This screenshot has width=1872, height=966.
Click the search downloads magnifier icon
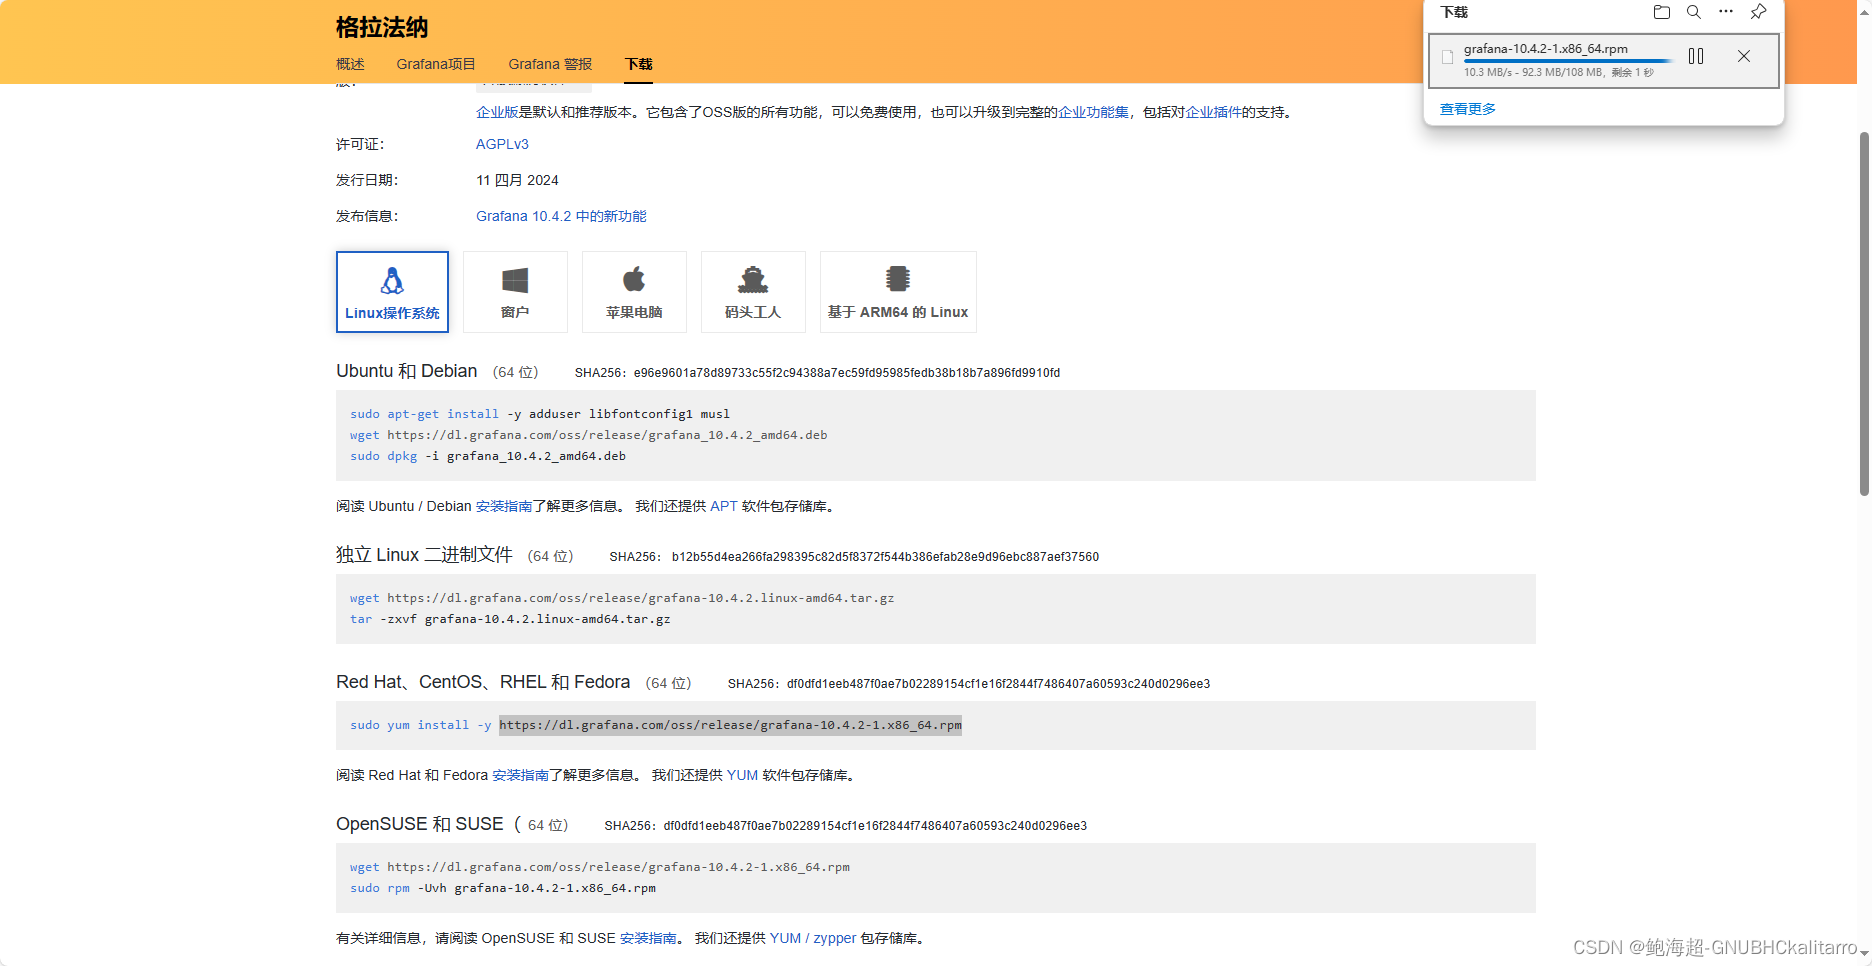click(x=1694, y=12)
